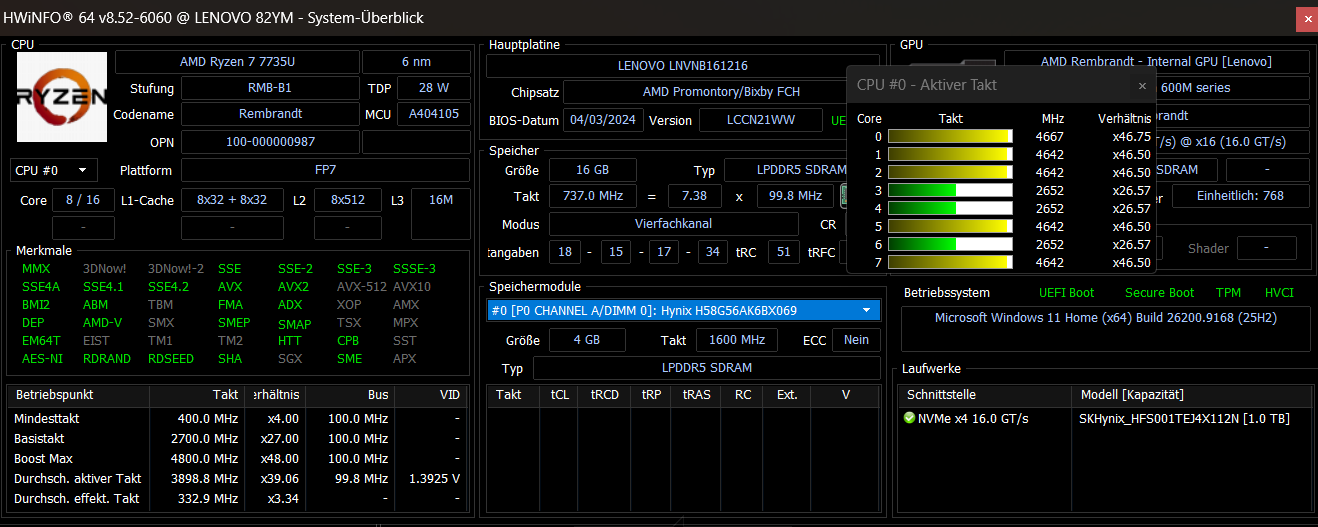Click the AMD Rembrandt Internal GPU name field
The image size is (1318, 527).
pyautogui.click(x=1156, y=62)
